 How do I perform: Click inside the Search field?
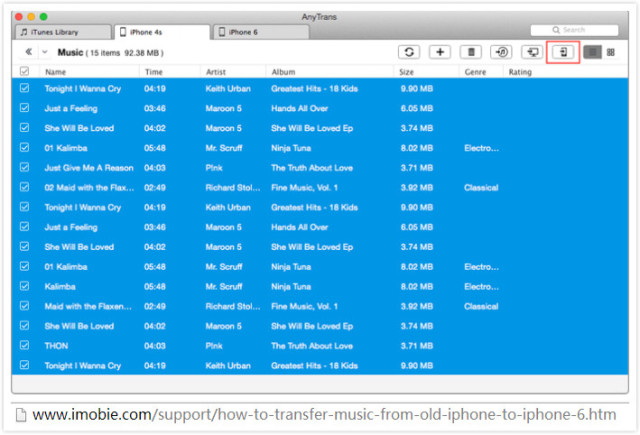click(574, 30)
